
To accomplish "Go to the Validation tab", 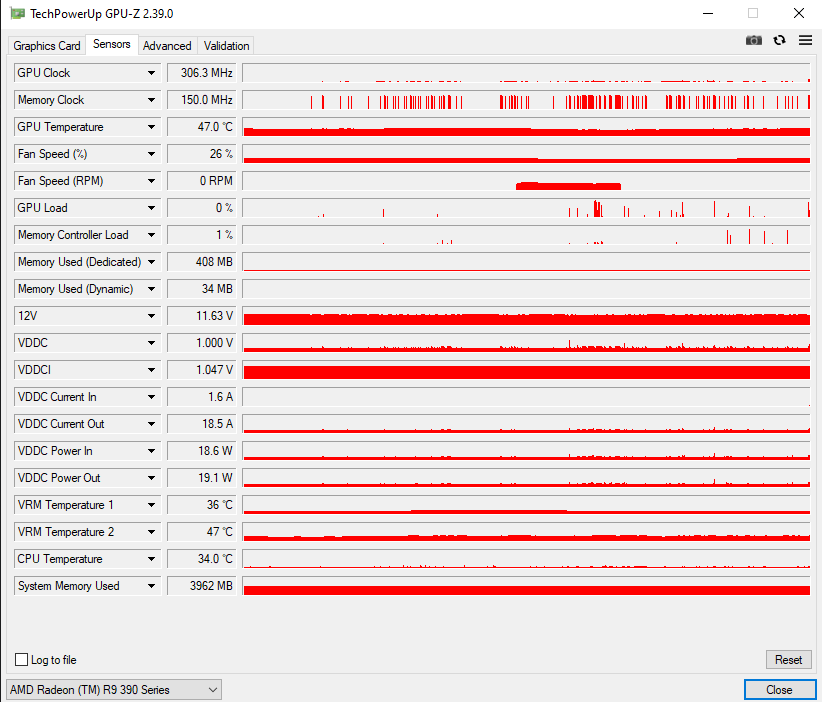I will (226, 46).
